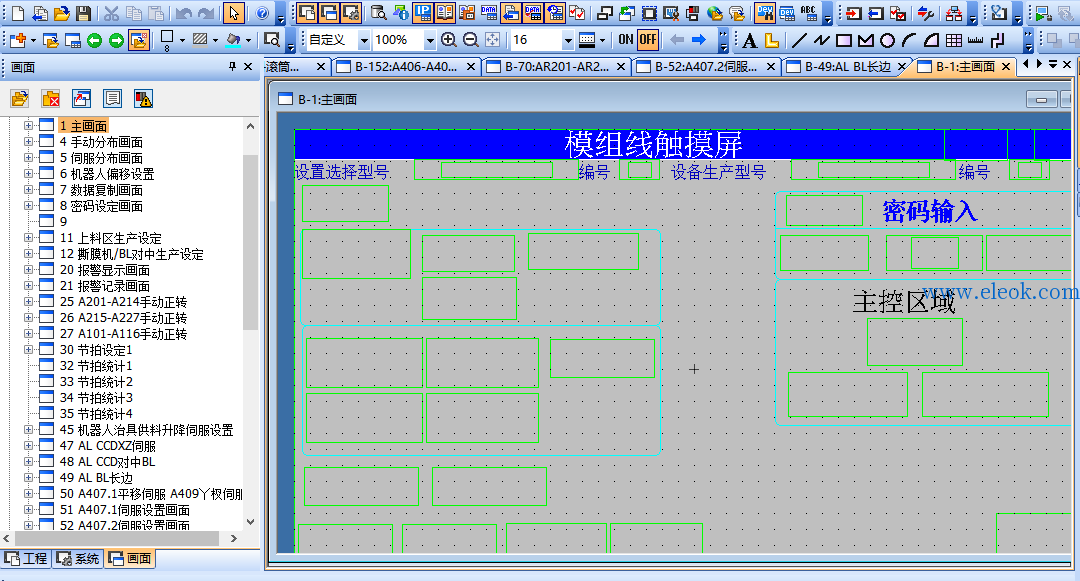Image resolution: width=1080 pixels, height=581 pixels.
Task: Select the table grid drawing tool
Action: tap(953, 41)
